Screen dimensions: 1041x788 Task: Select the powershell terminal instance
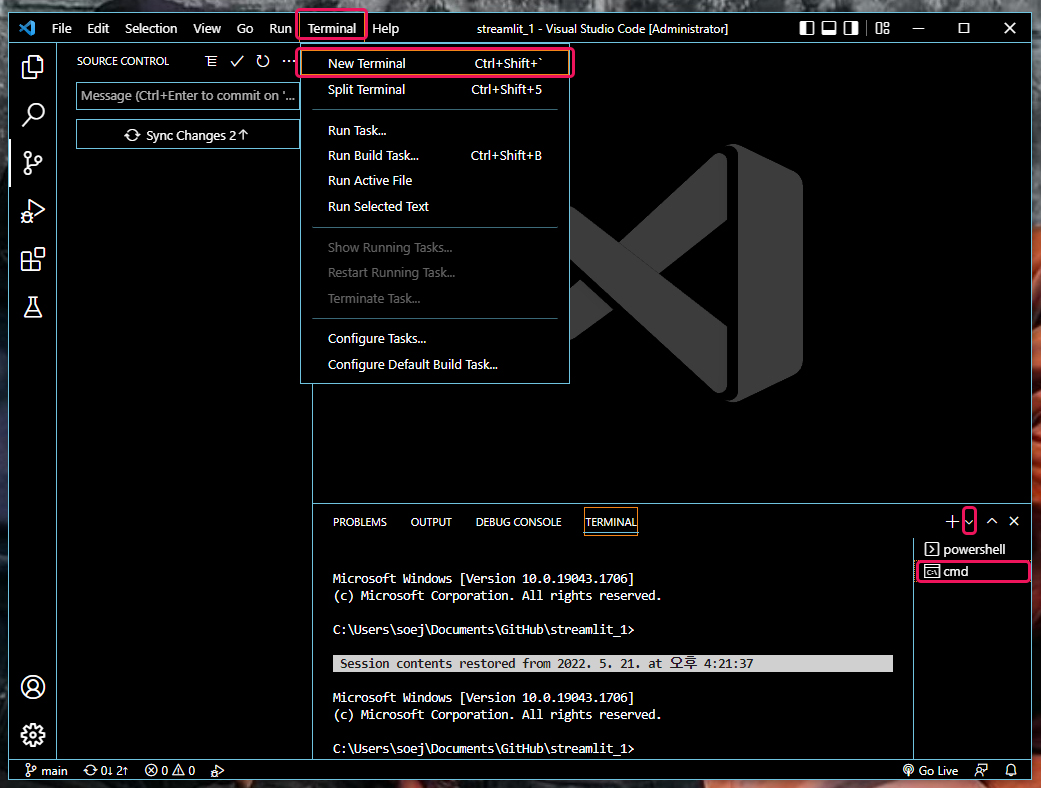pyautogui.click(x=973, y=549)
